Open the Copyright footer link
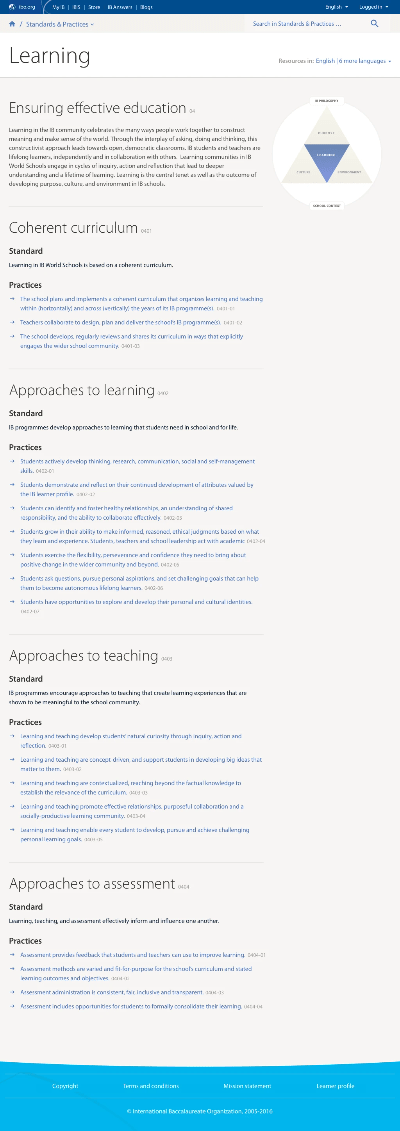Image resolution: width=400 pixels, height=1131 pixels. [x=65, y=1086]
